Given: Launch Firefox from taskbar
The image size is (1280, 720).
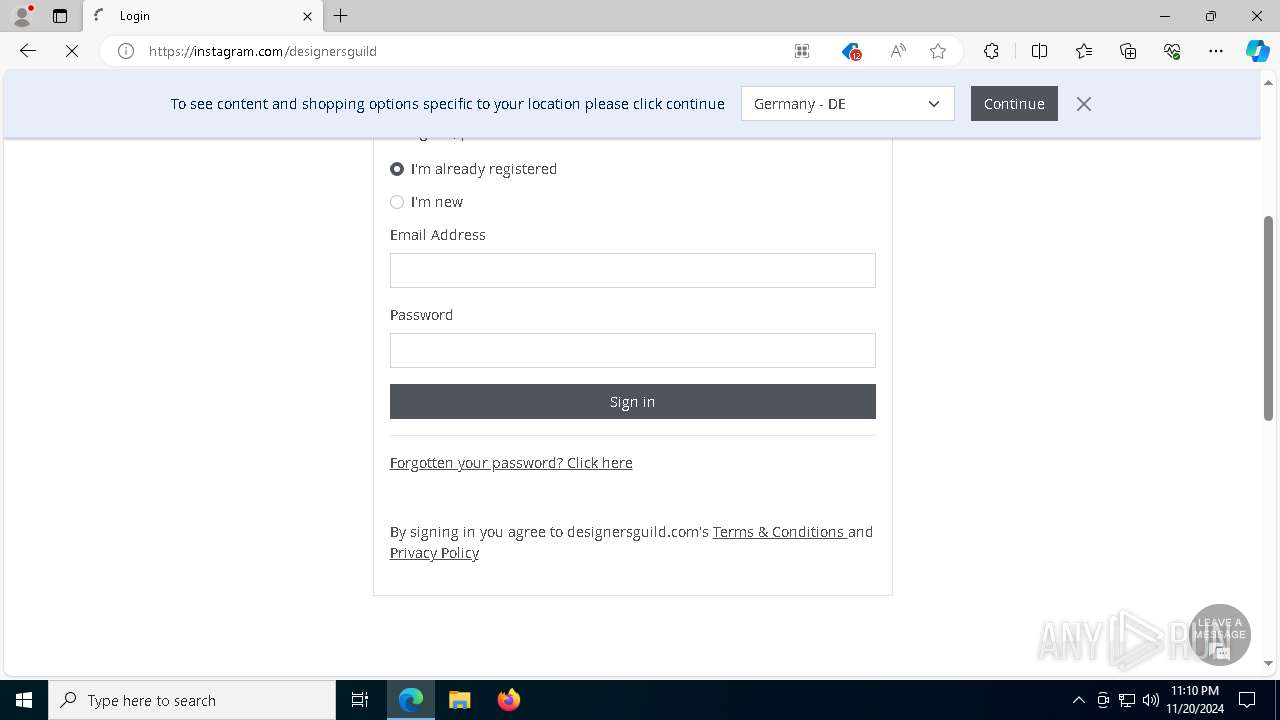Looking at the screenshot, I should pyautogui.click(x=509, y=700).
